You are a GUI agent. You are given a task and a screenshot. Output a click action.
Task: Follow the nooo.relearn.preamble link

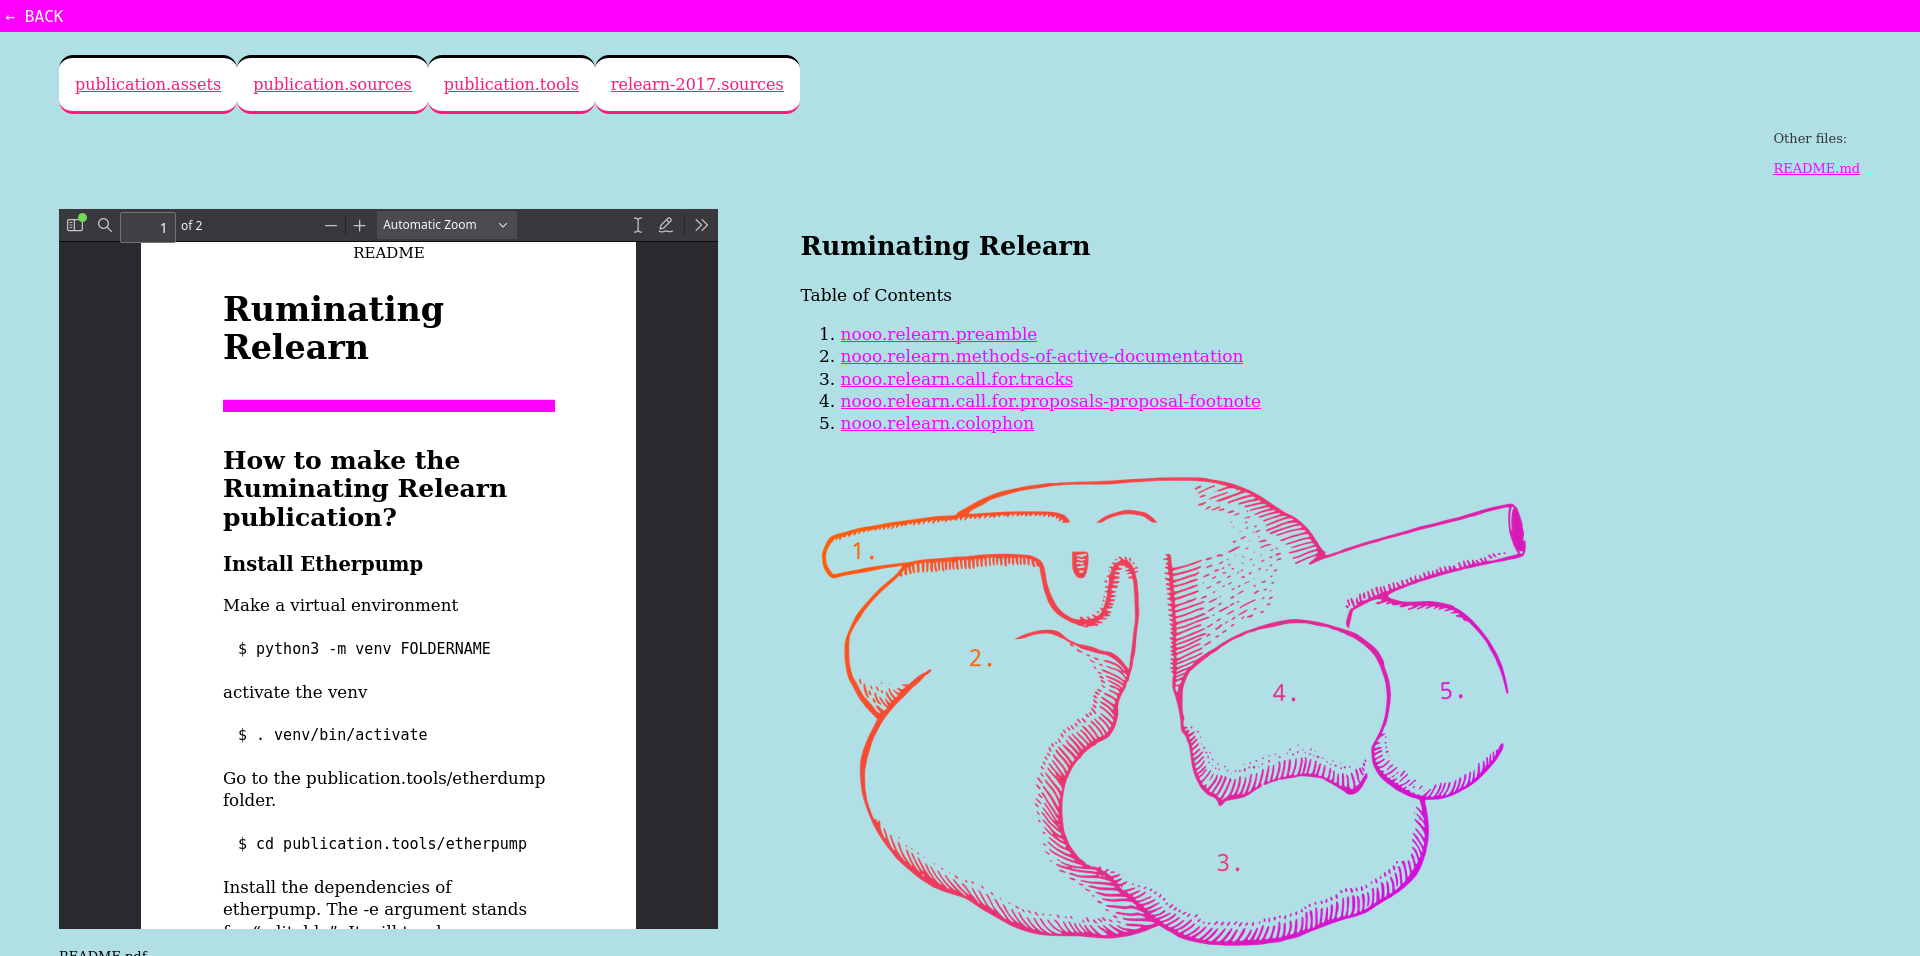pos(938,334)
